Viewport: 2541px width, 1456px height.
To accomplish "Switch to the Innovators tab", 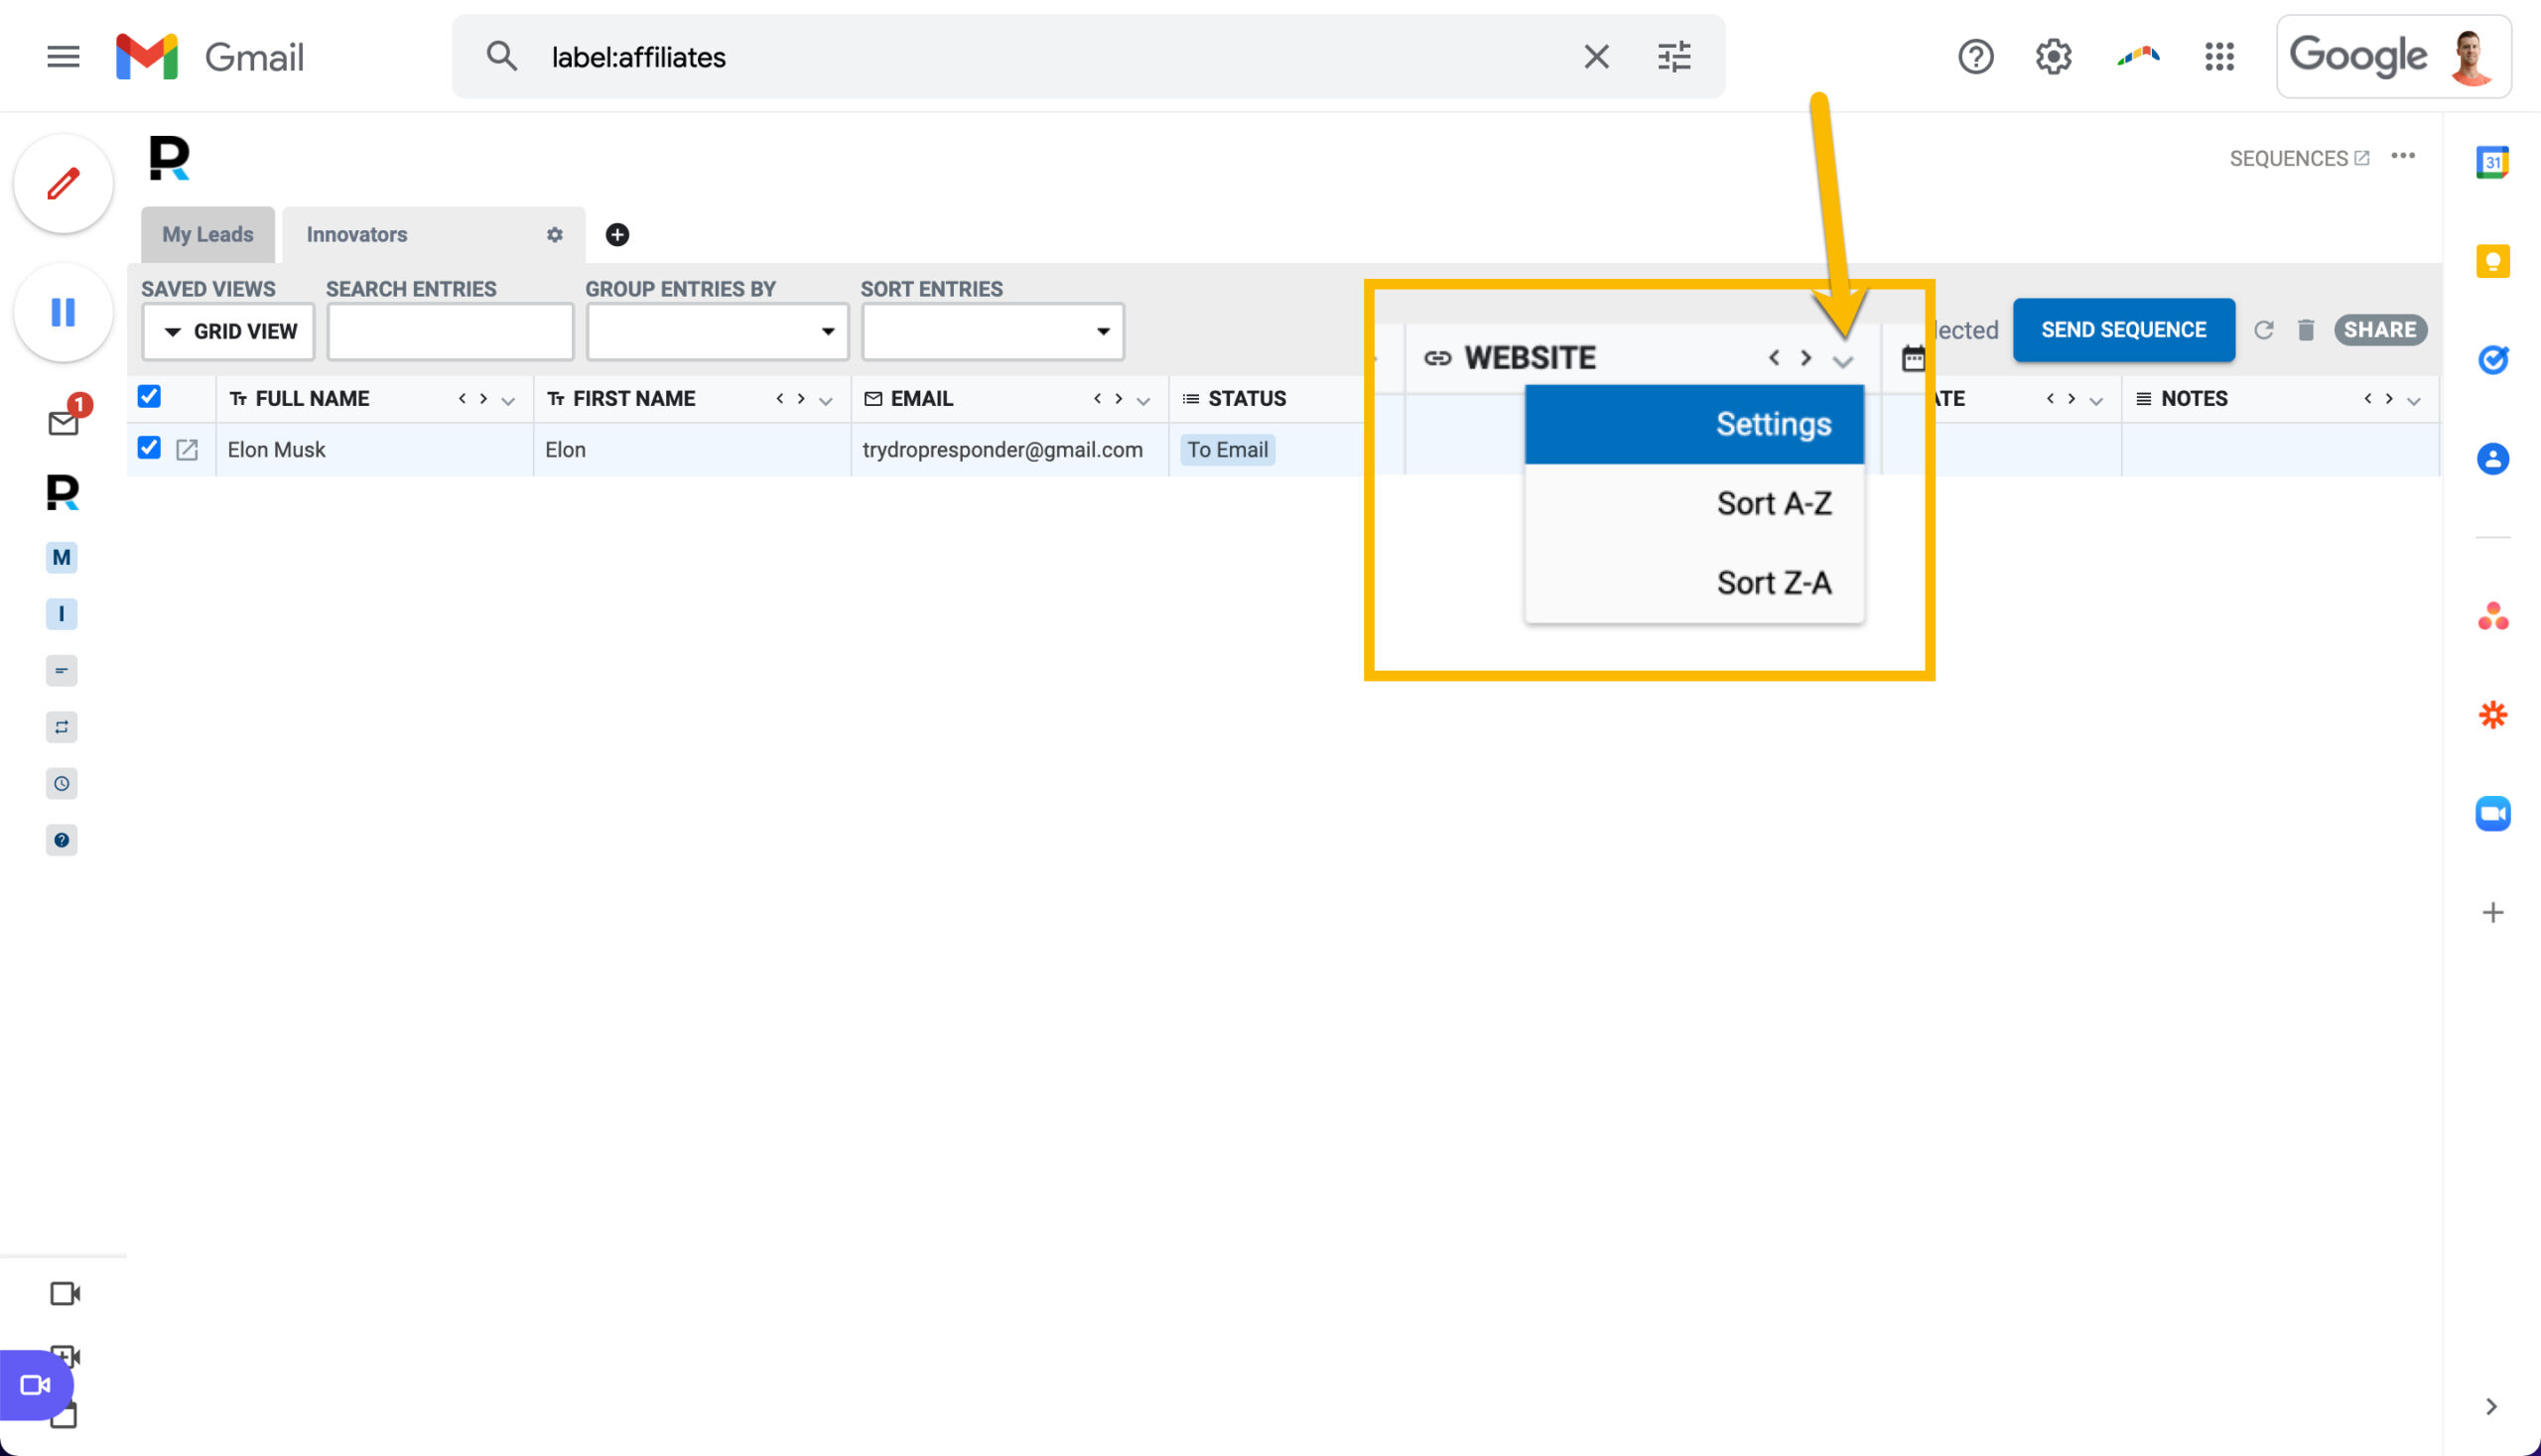I will tap(357, 235).
